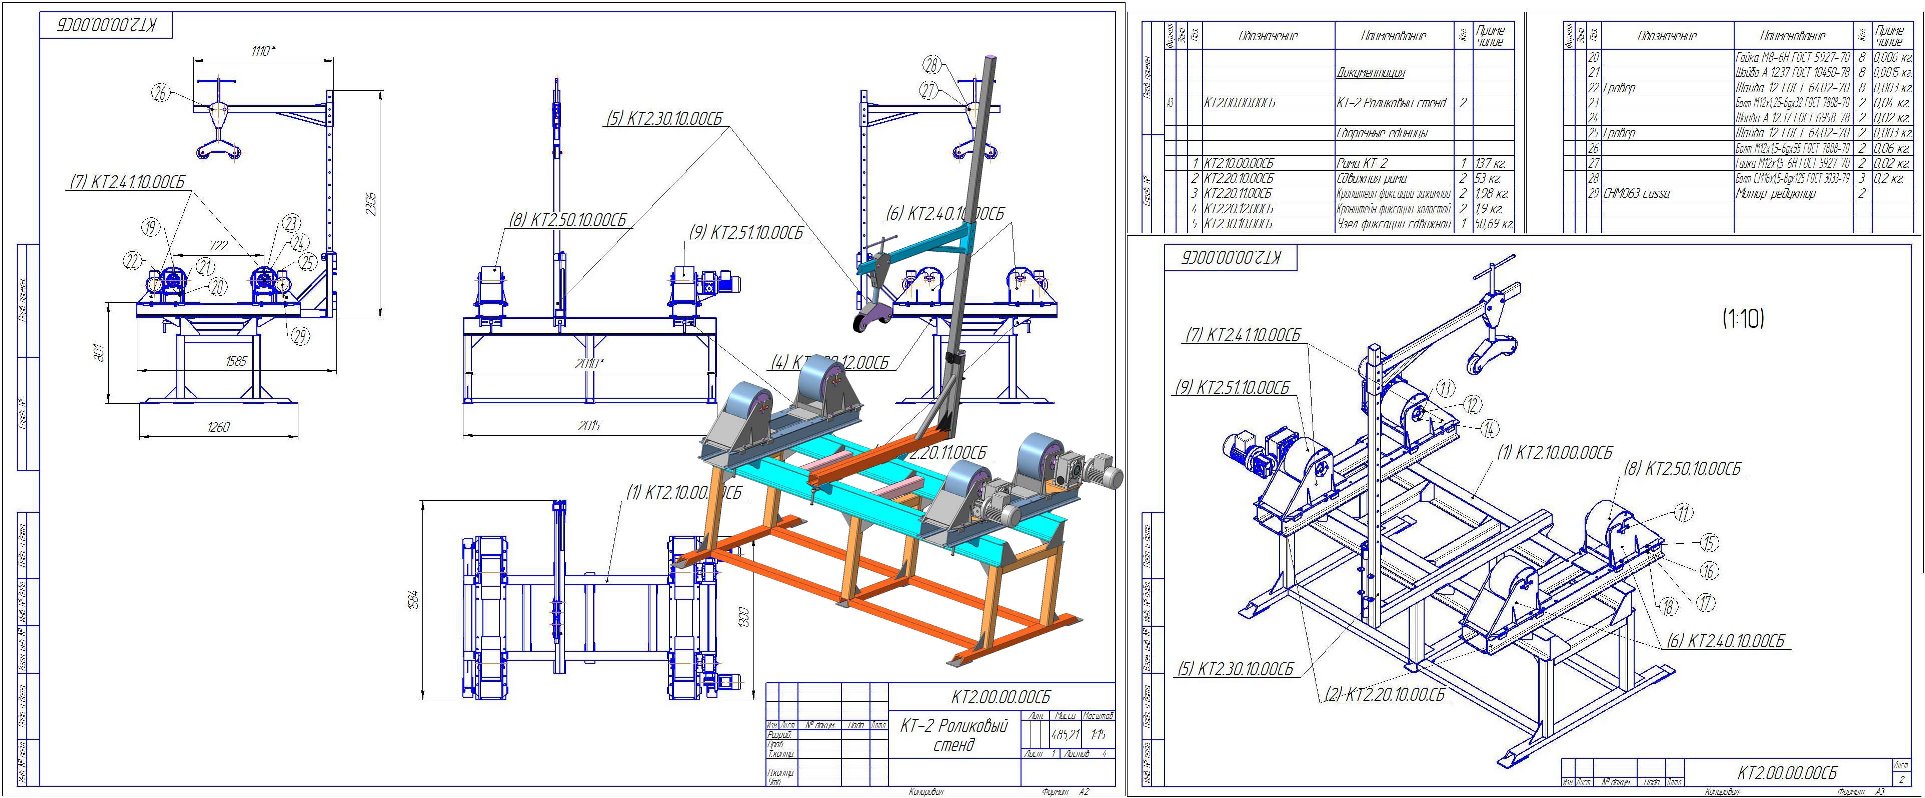The image size is (1925, 798).
Task: Click the "(7) КТ2.41.10.00СБ" callout on the isometric sheet
Action: (x=1242, y=336)
